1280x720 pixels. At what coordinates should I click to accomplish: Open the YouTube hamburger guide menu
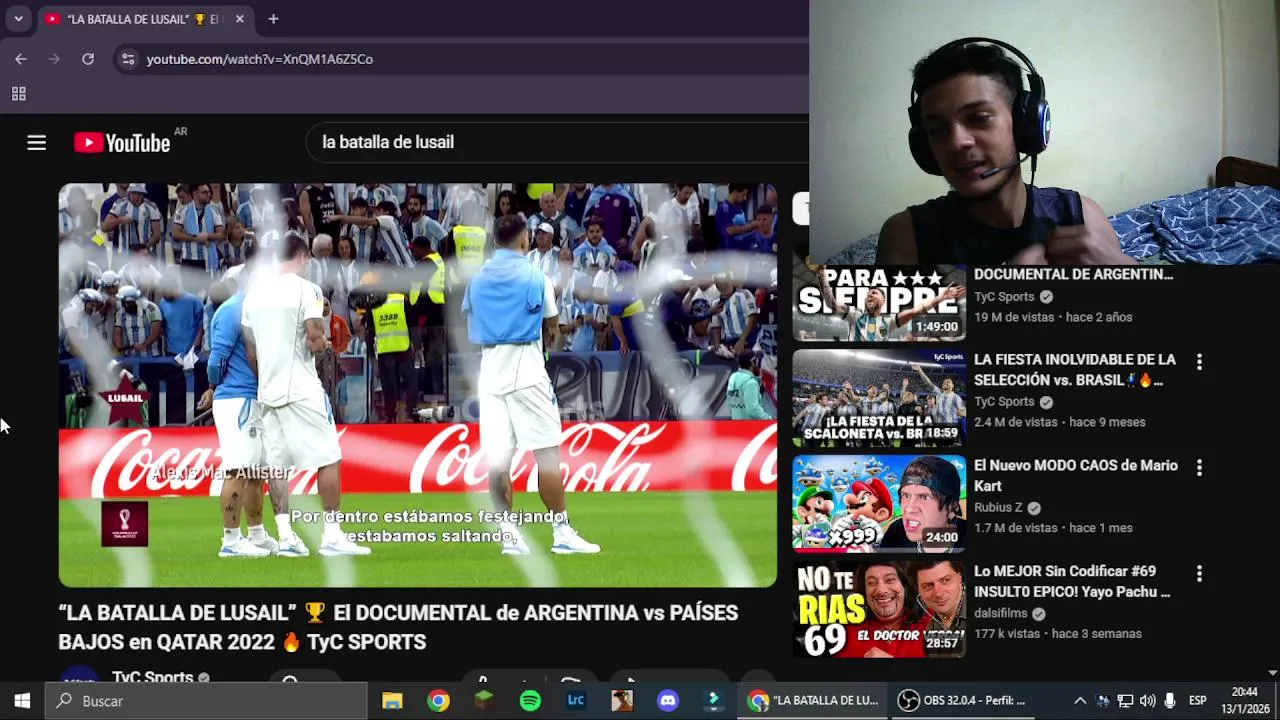(37, 143)
